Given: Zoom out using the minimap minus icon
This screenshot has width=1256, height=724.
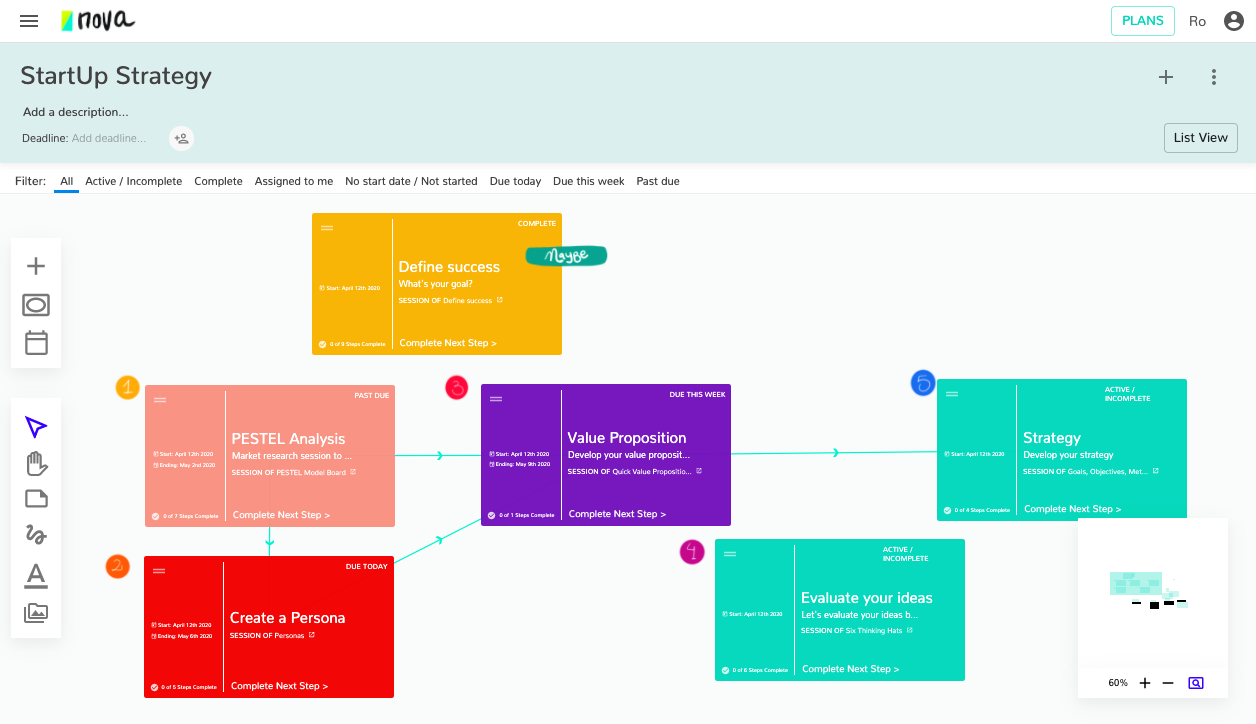Looking at the screenshot, I should [x=1168, y=683].
